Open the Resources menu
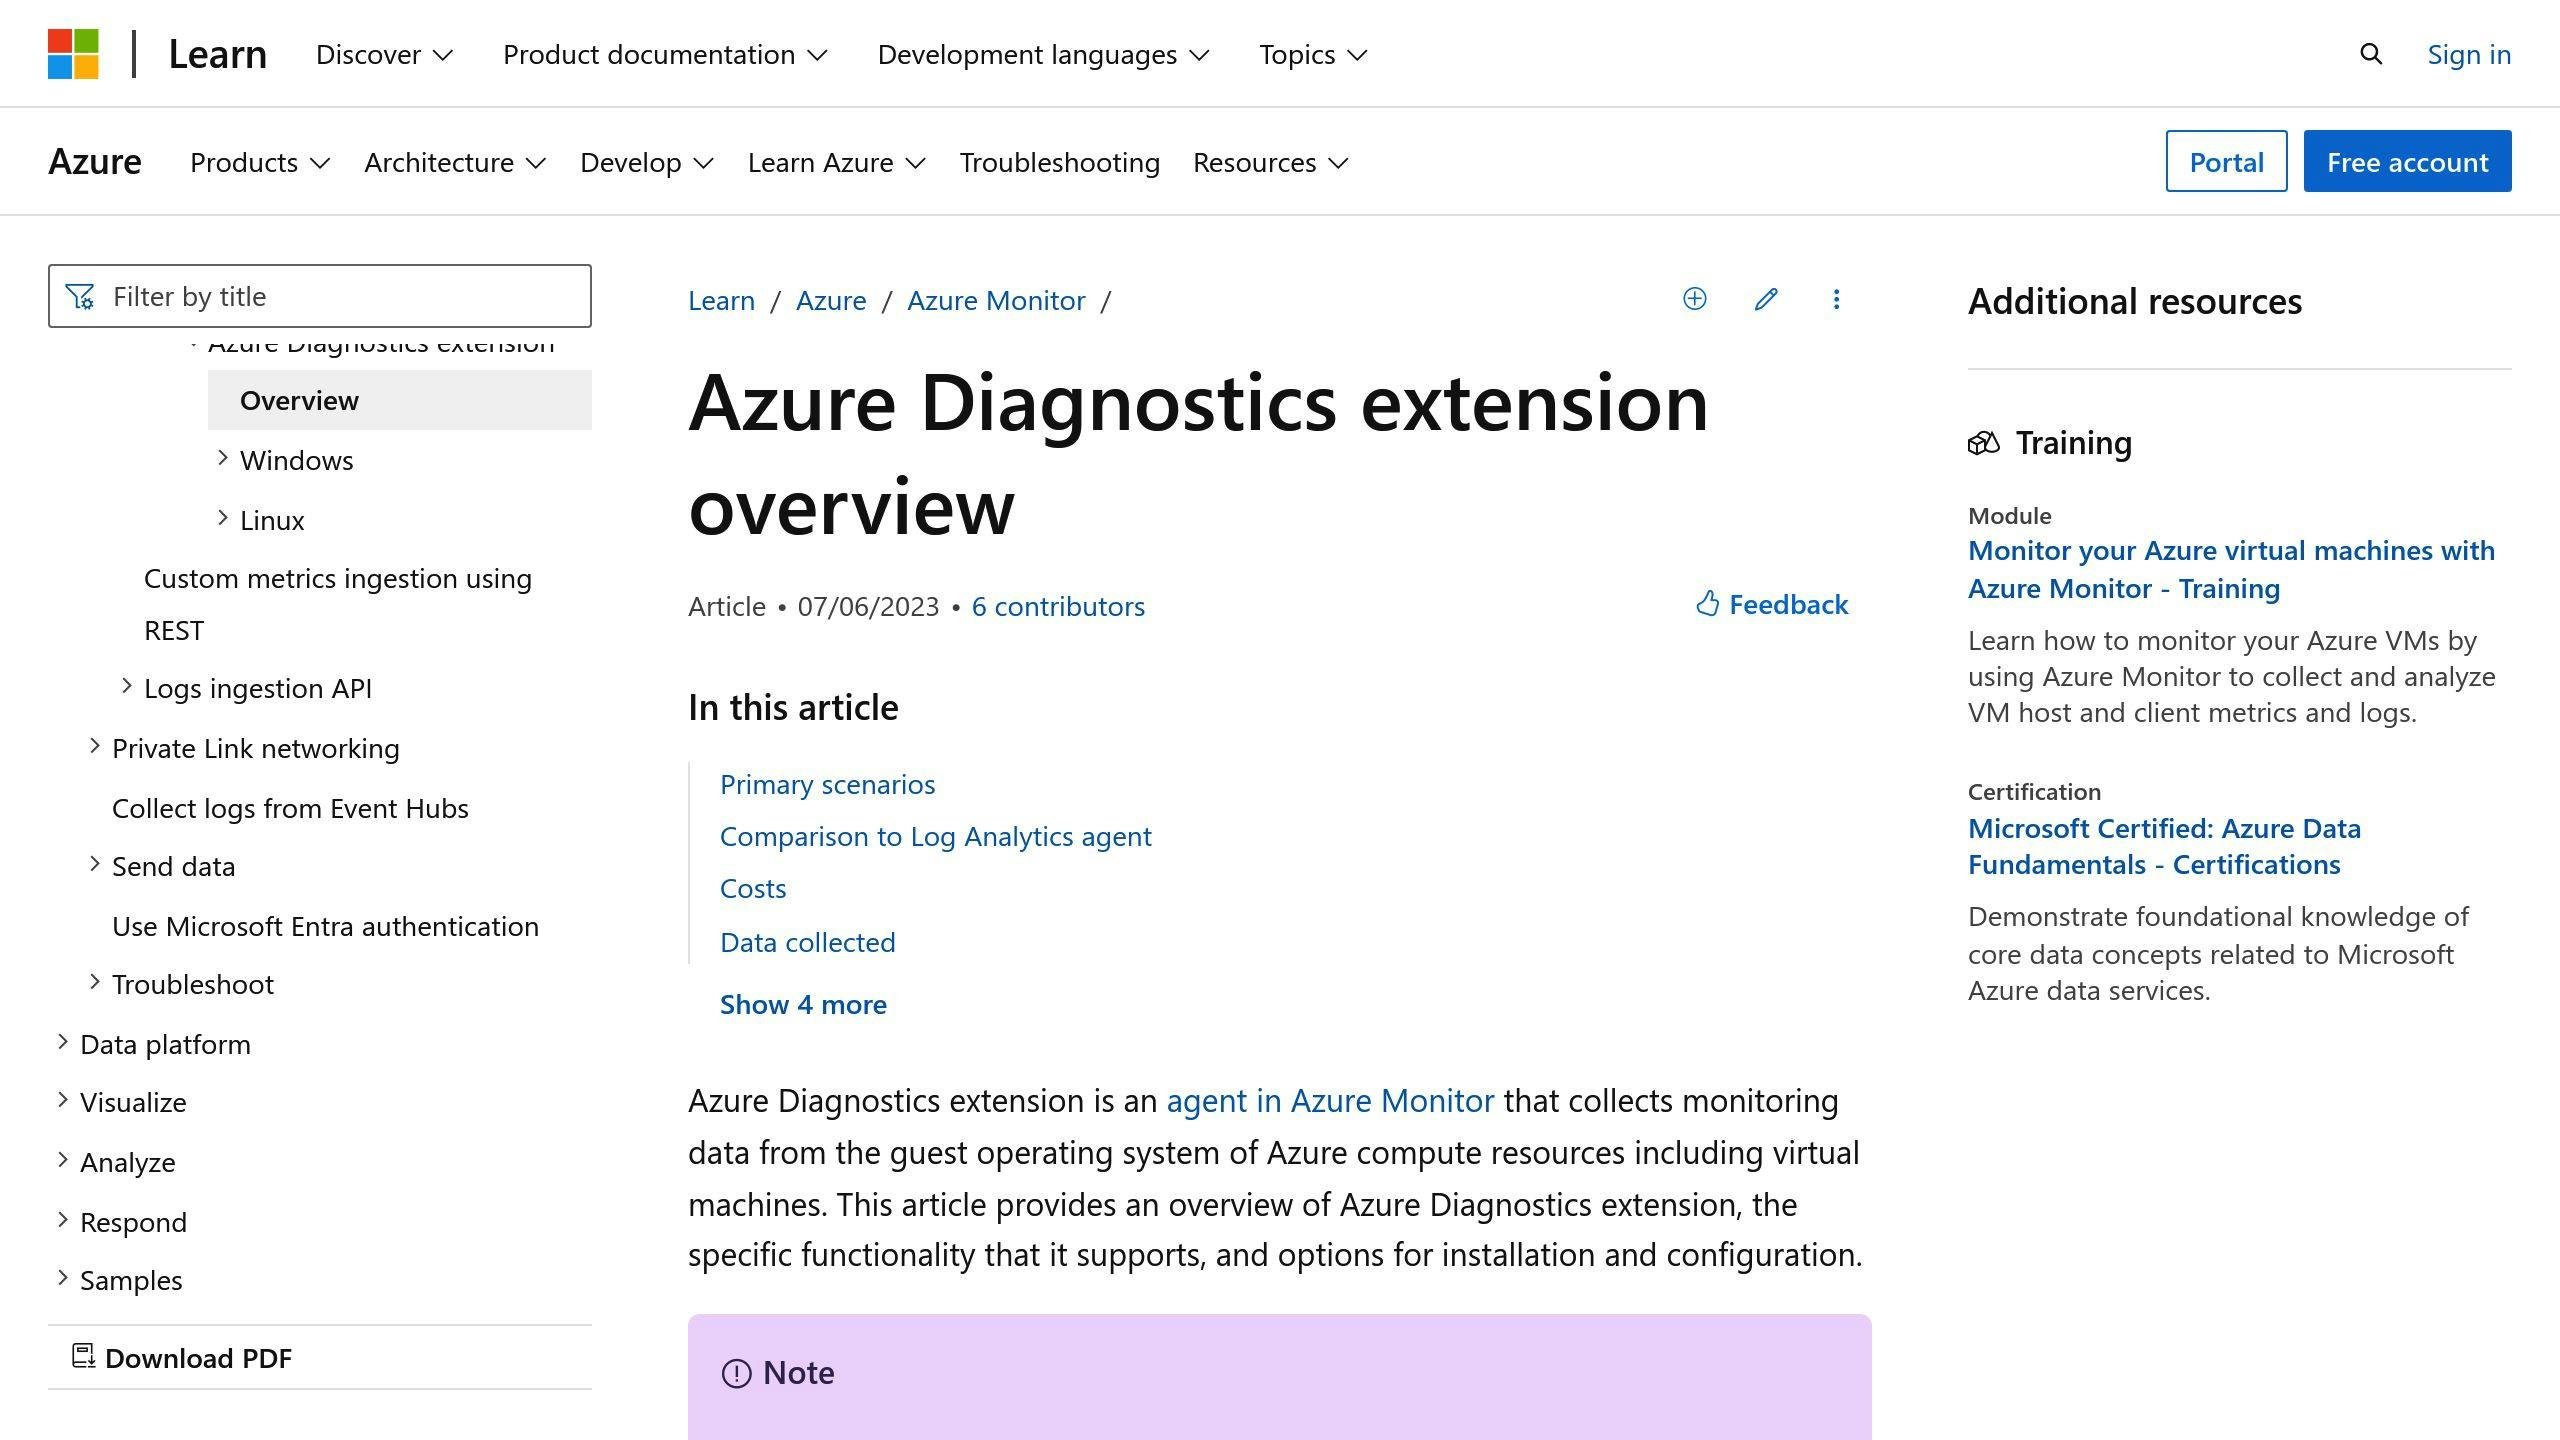Viewport: 2560px width, 1440px height. 1271,162
